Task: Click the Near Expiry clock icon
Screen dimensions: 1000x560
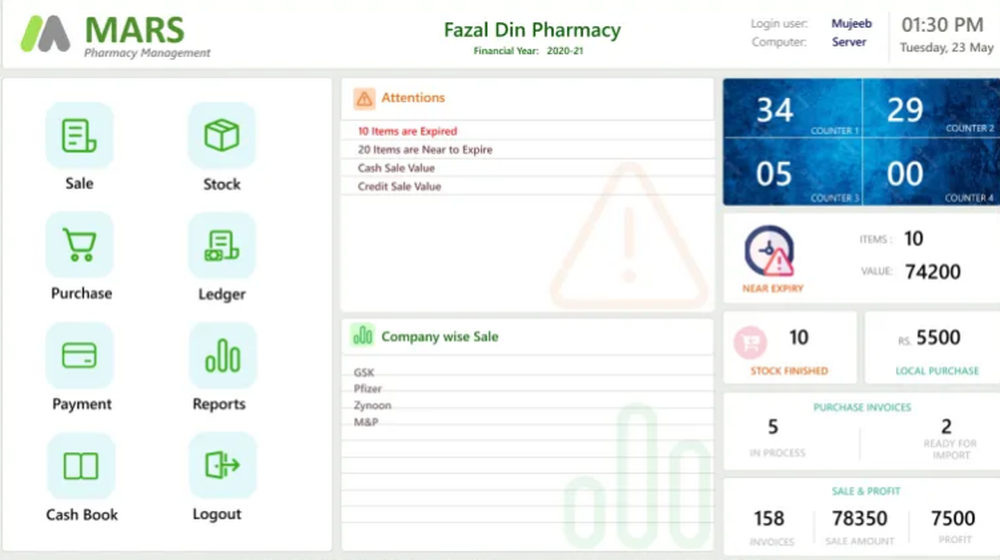Action: (770, 250)
